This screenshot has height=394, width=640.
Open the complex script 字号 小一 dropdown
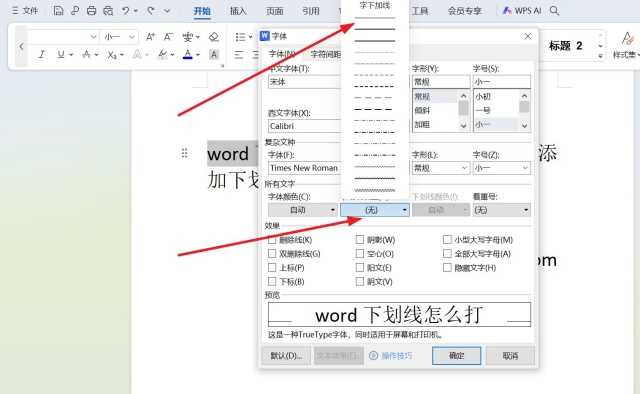502,168
